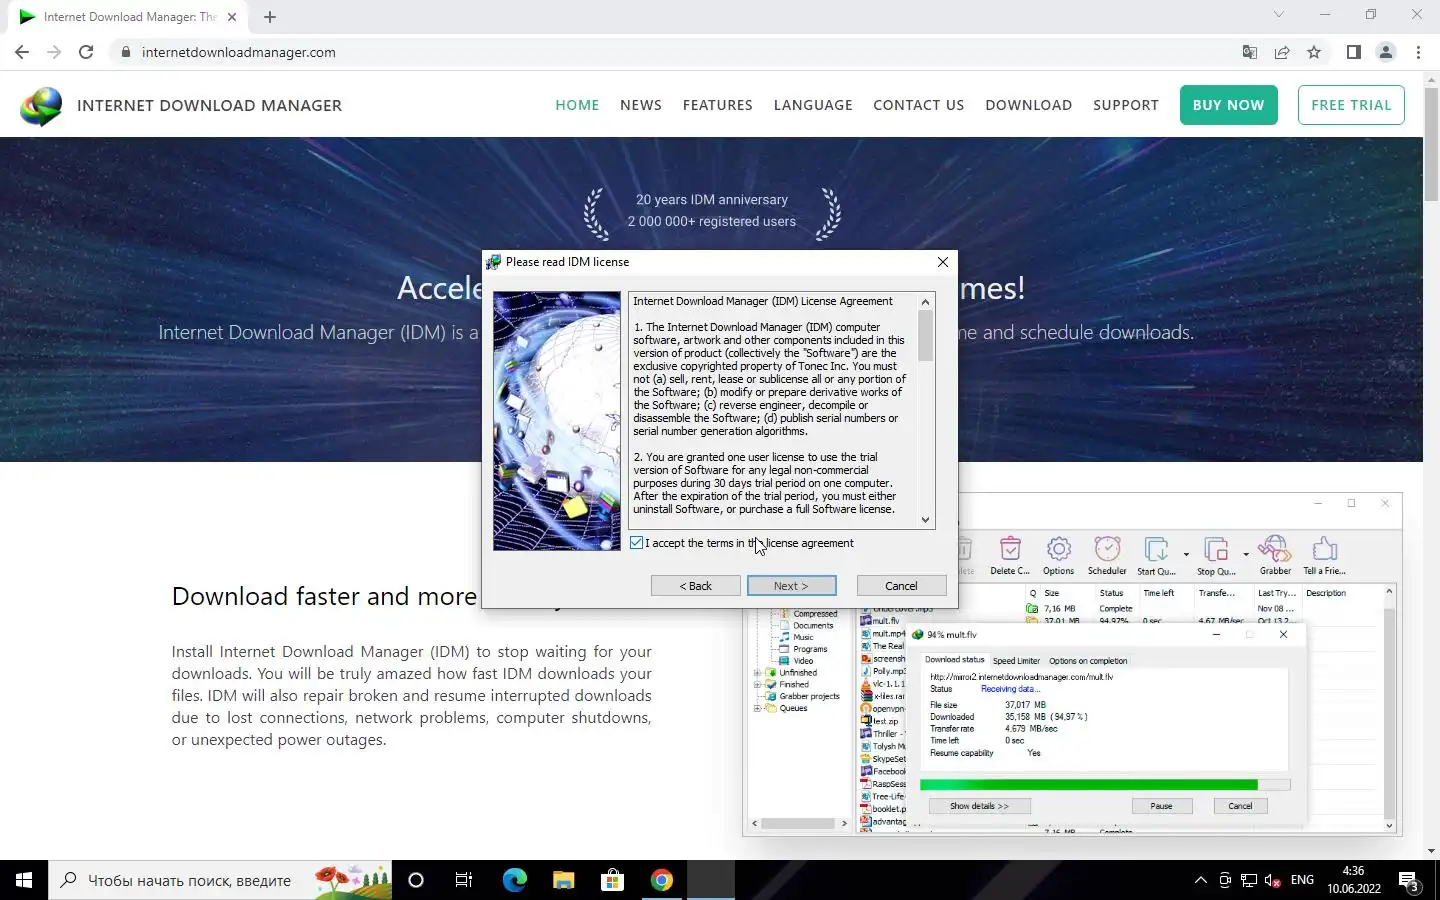Screen dimensions: 1440x900
Task: Go to the FEATURES section
Action: pos(718,105)
